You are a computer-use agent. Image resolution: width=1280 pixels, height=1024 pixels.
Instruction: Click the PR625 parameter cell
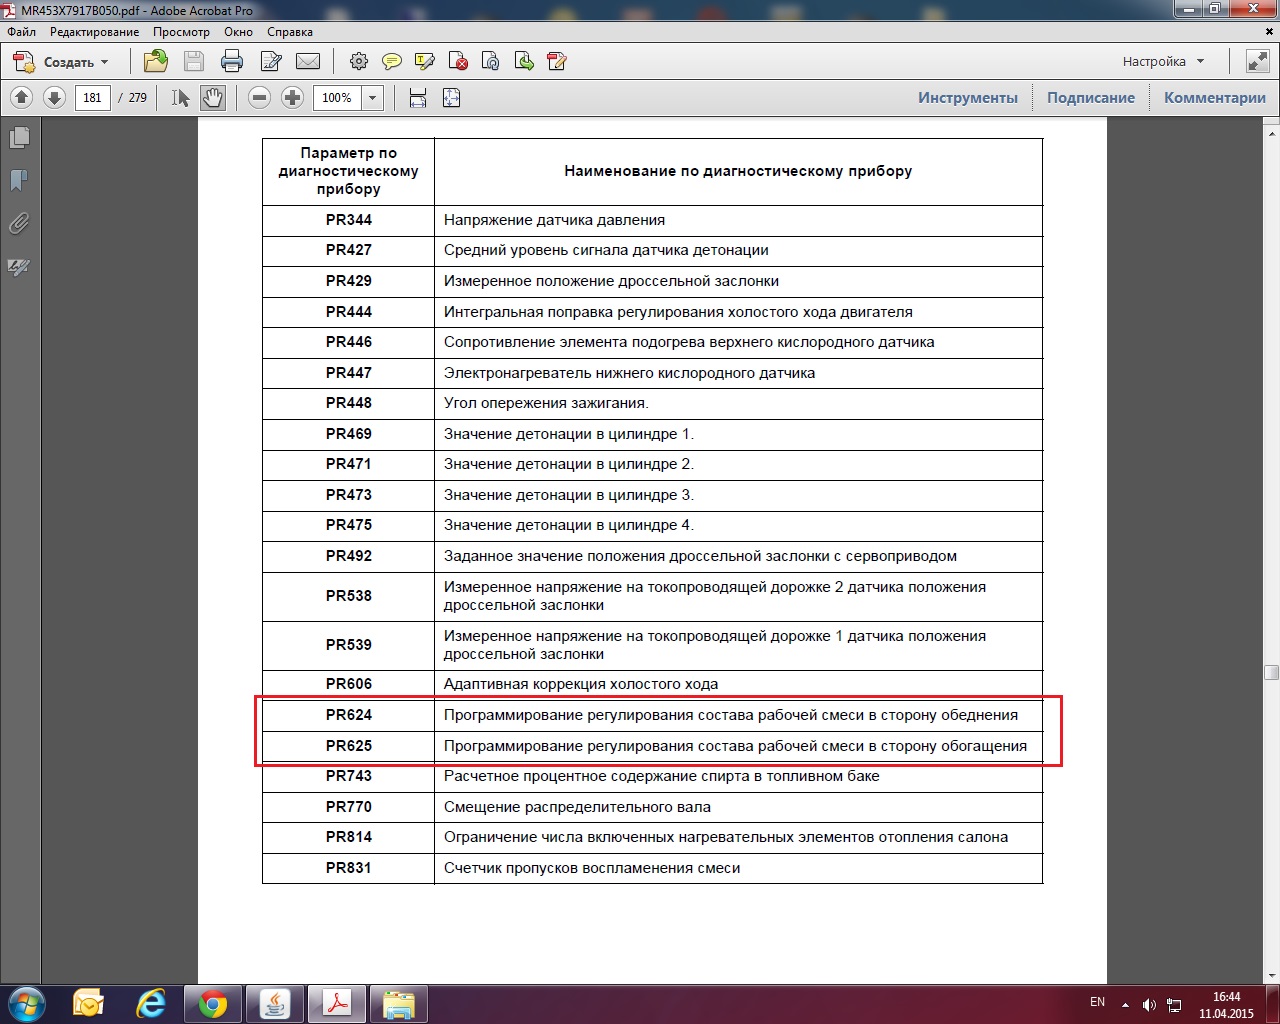click(x=349, y=746)
